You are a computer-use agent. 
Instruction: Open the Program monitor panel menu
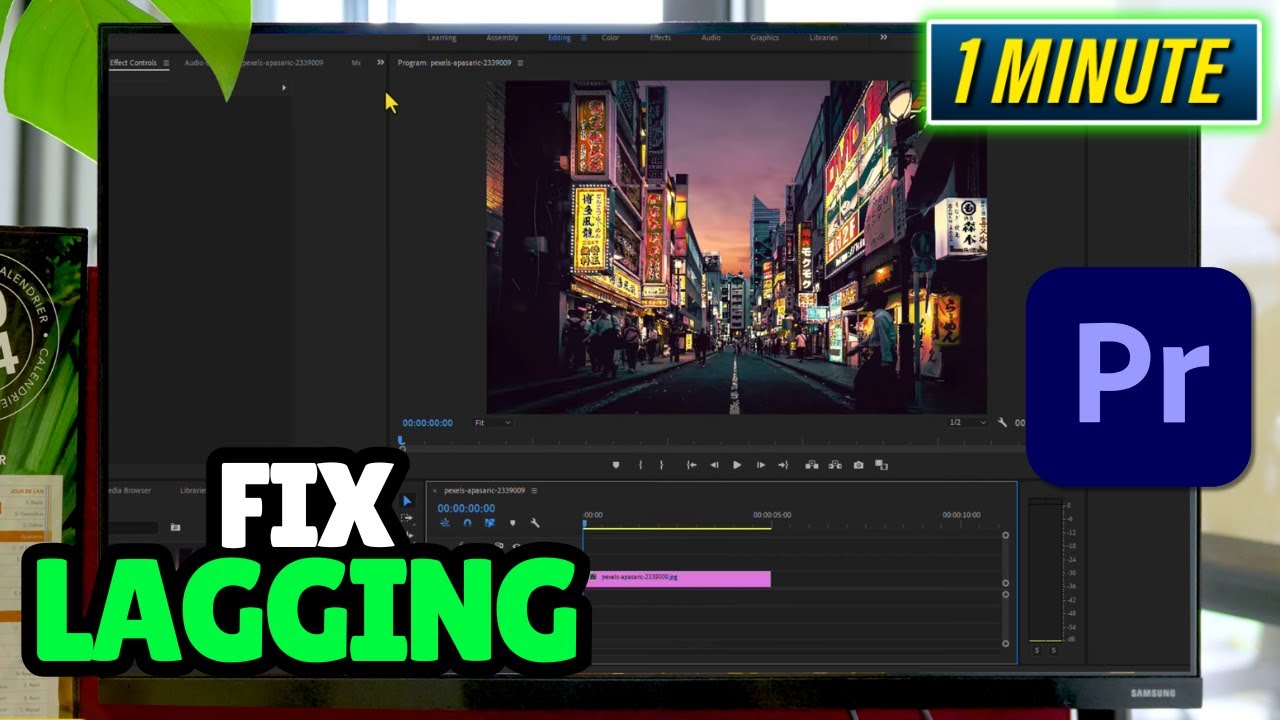(520, 63)
